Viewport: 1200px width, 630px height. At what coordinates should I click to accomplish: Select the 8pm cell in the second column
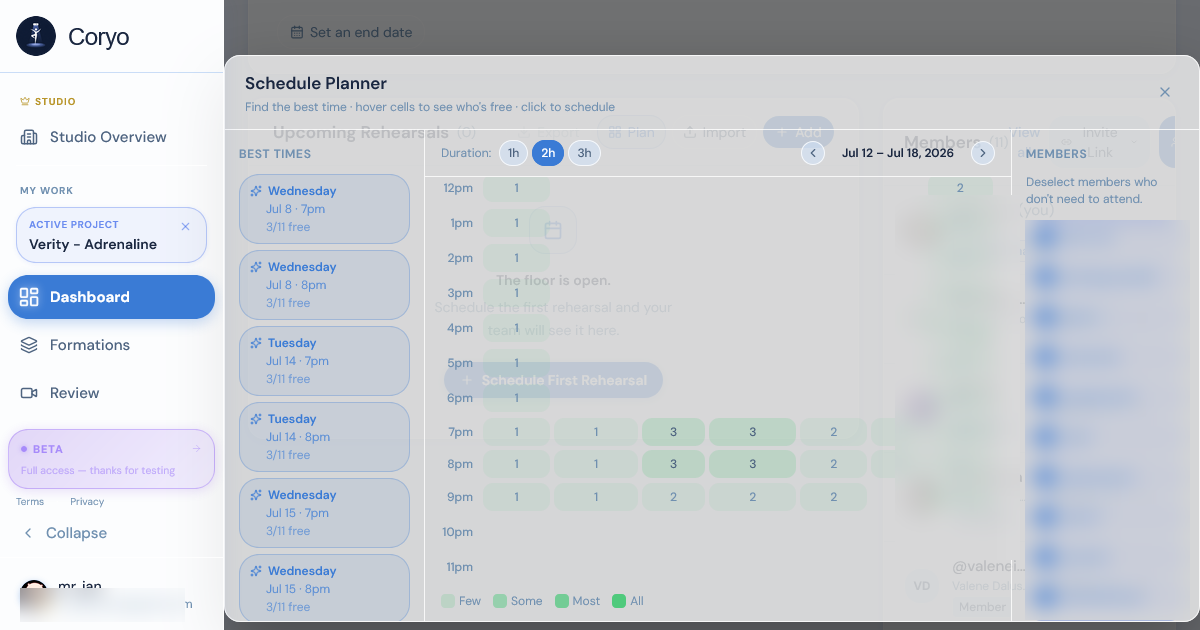click(x=596, y=464)
